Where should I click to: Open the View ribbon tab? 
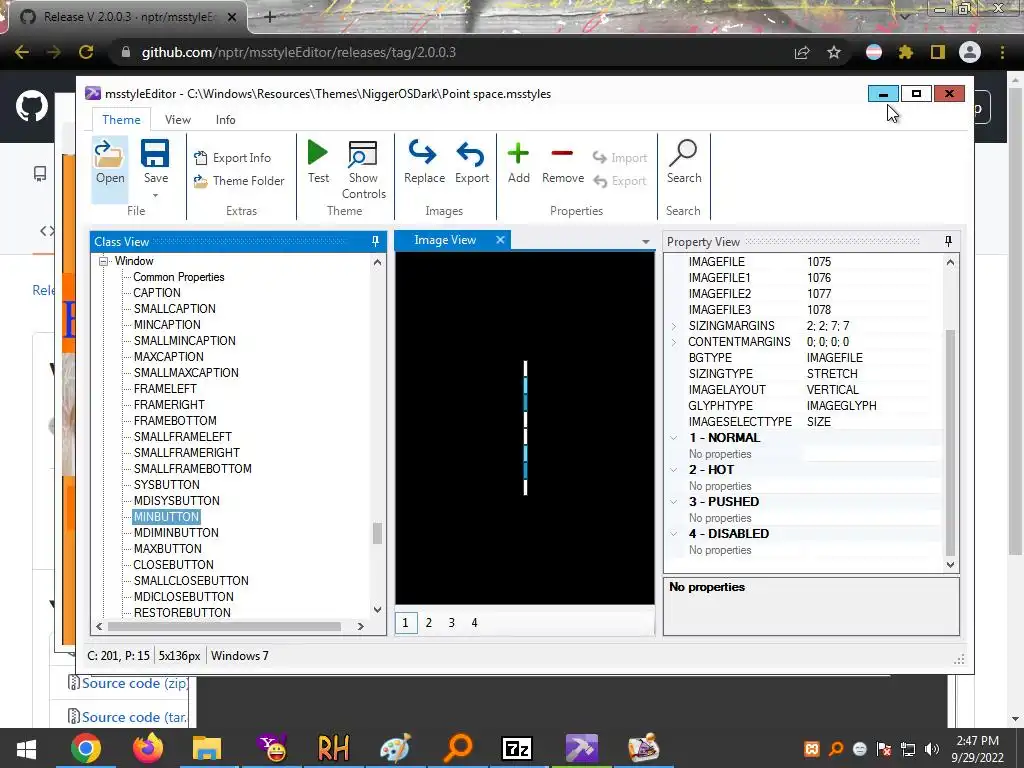(178, 120)
